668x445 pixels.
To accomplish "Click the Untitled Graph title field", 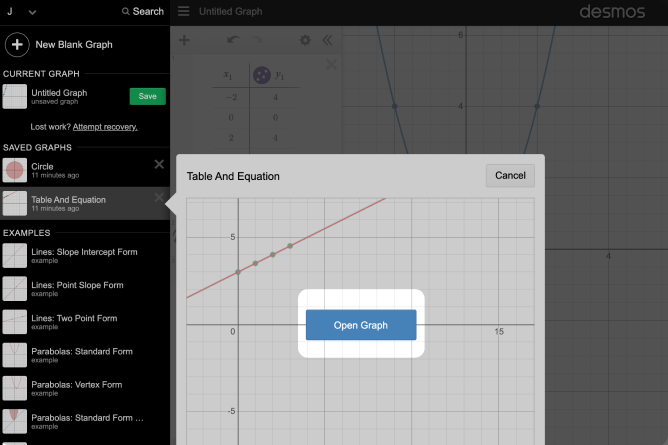I will tap(231, 12).
